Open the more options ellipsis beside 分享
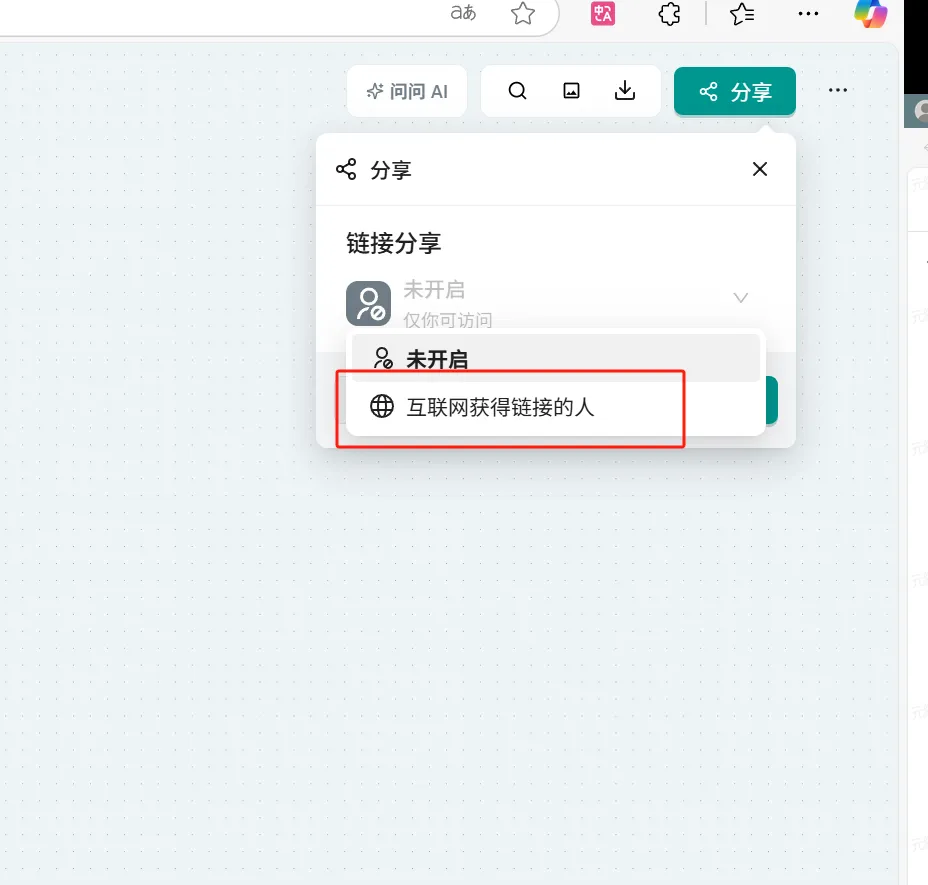Screen dimensions: 928x885 [x=838, y=91]
